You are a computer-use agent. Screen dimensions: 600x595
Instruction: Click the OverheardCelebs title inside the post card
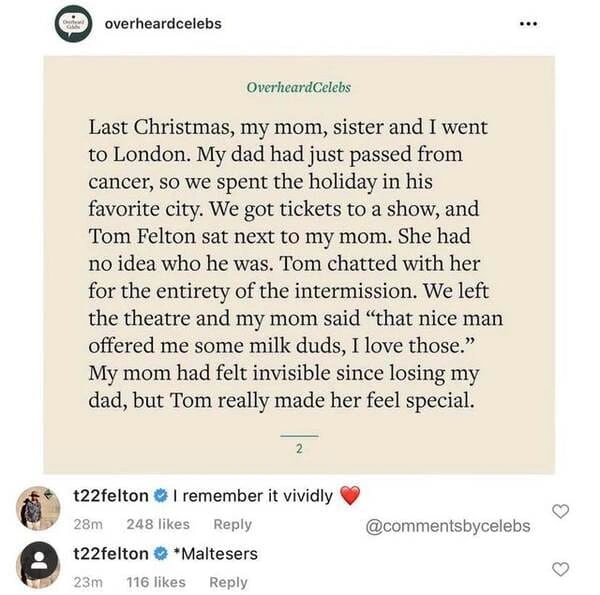coord(299,88)
